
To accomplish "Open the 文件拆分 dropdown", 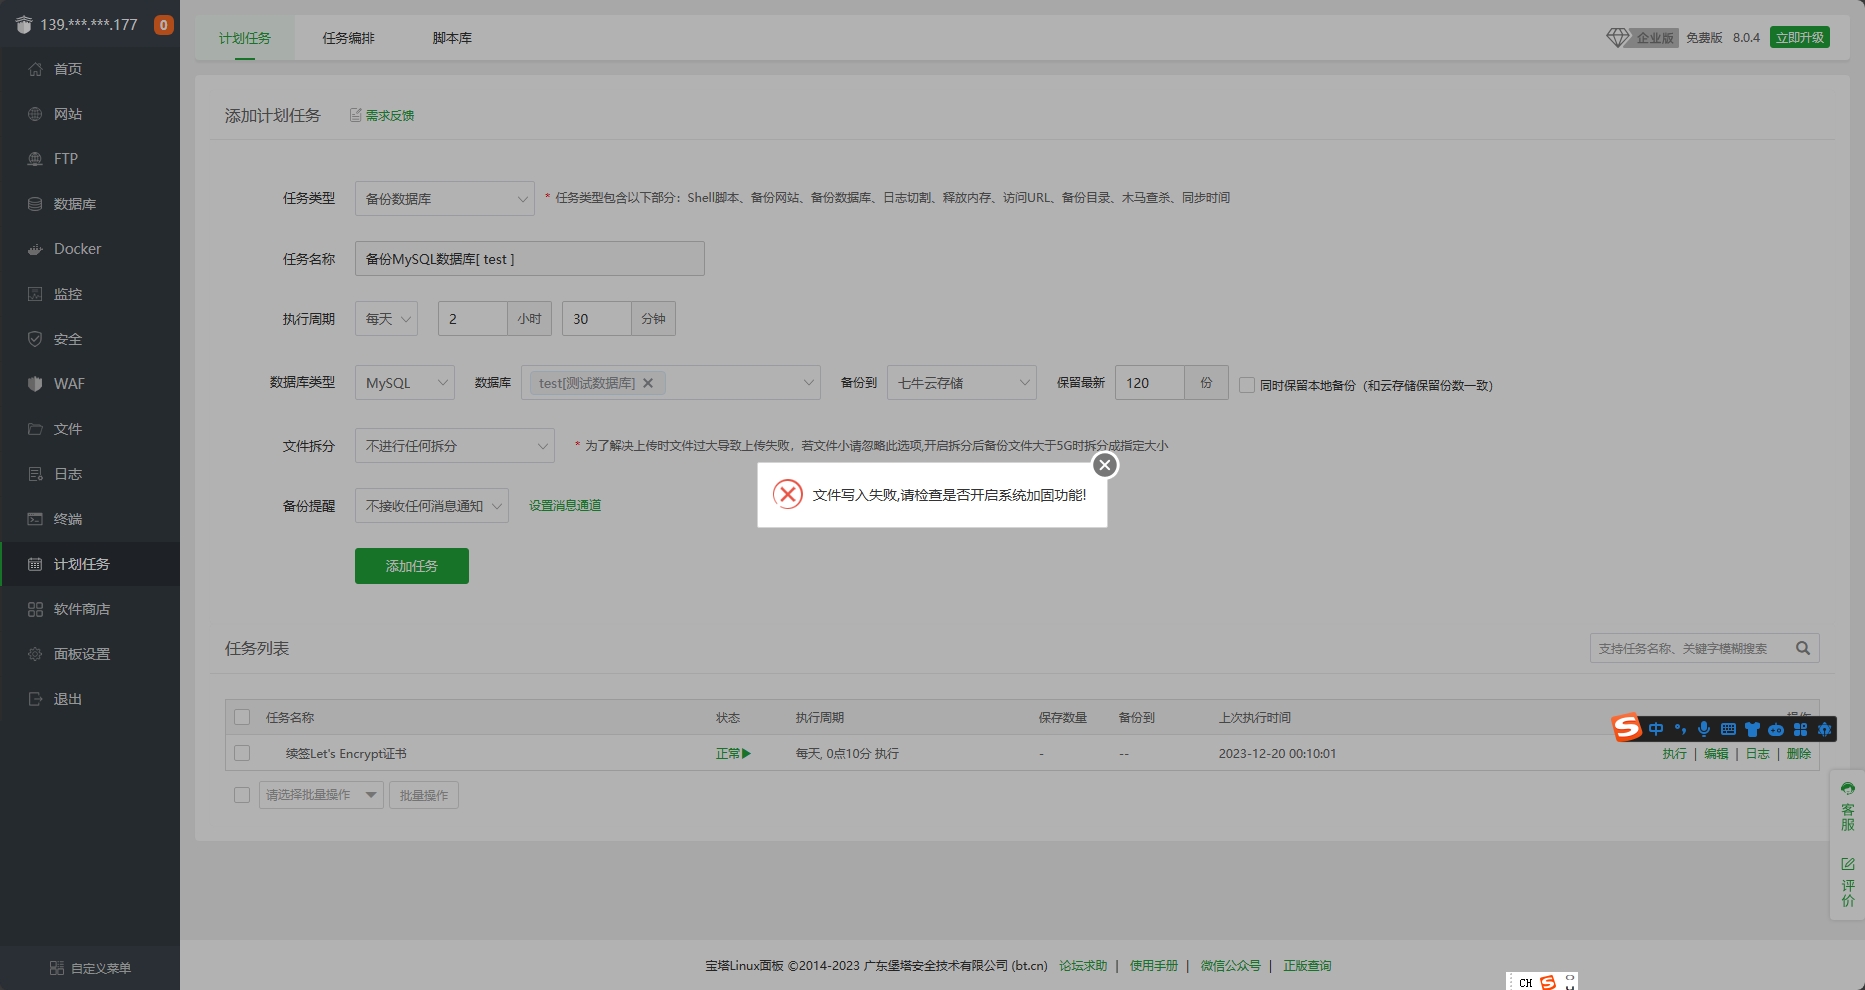I will click(x=455, y=446).
